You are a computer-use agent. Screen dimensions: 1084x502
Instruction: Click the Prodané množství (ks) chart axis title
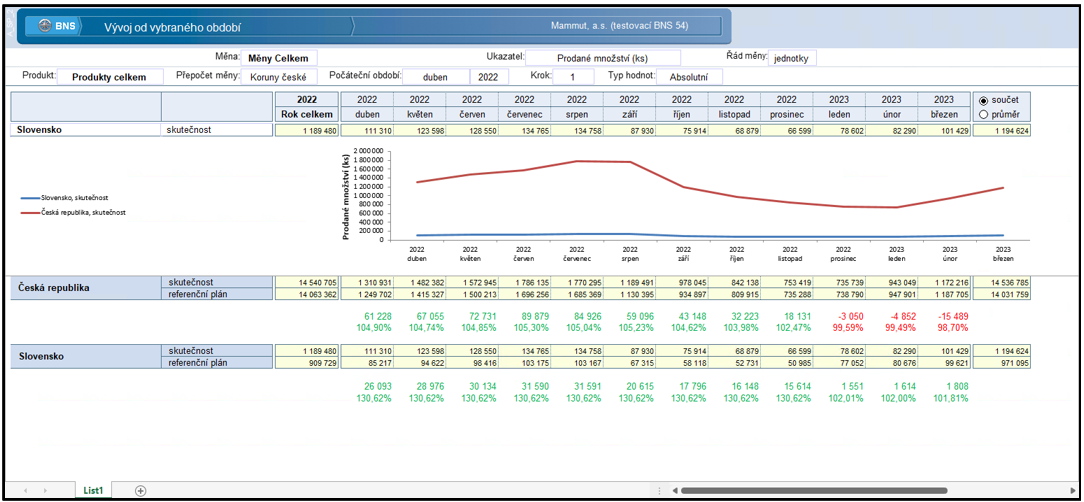[x=345, y=196]
